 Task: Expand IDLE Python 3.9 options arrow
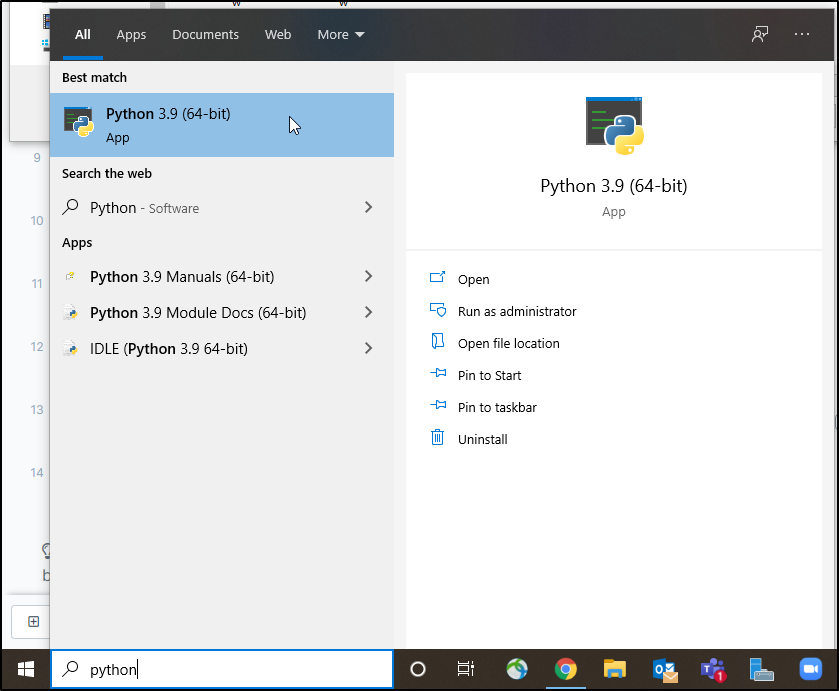(x=368, y=349)
